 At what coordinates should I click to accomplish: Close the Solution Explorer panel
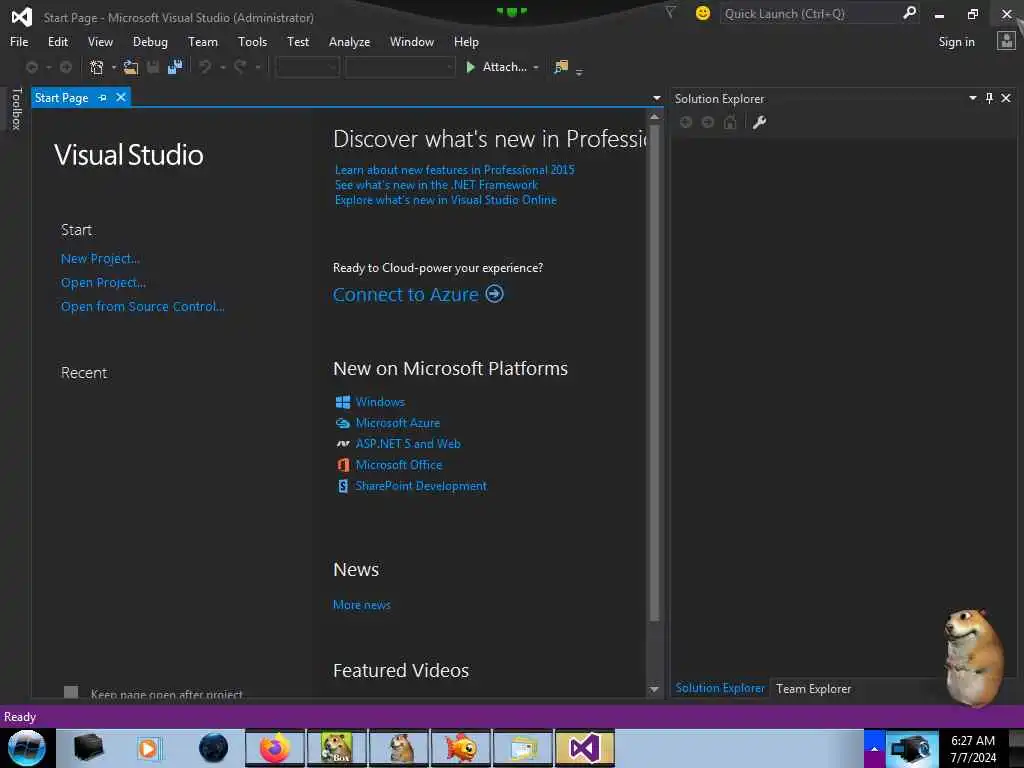point(1006,98)
